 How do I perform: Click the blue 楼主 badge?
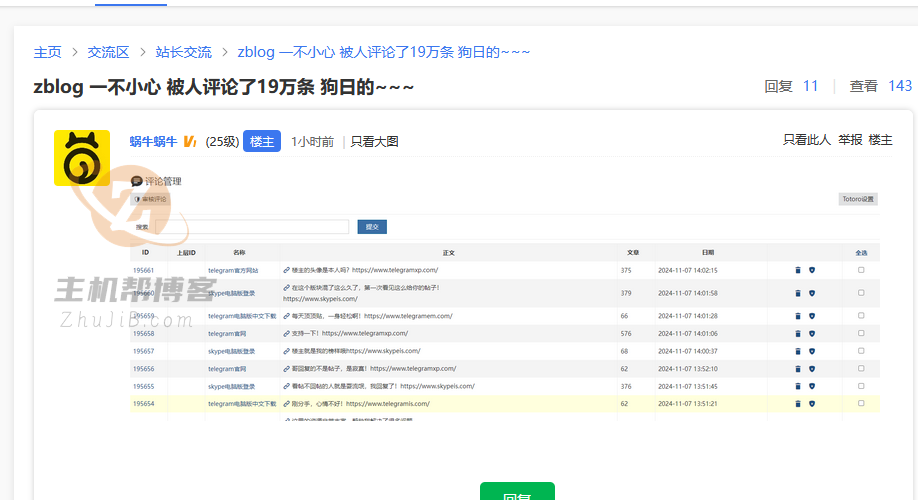tap(262, 141)
